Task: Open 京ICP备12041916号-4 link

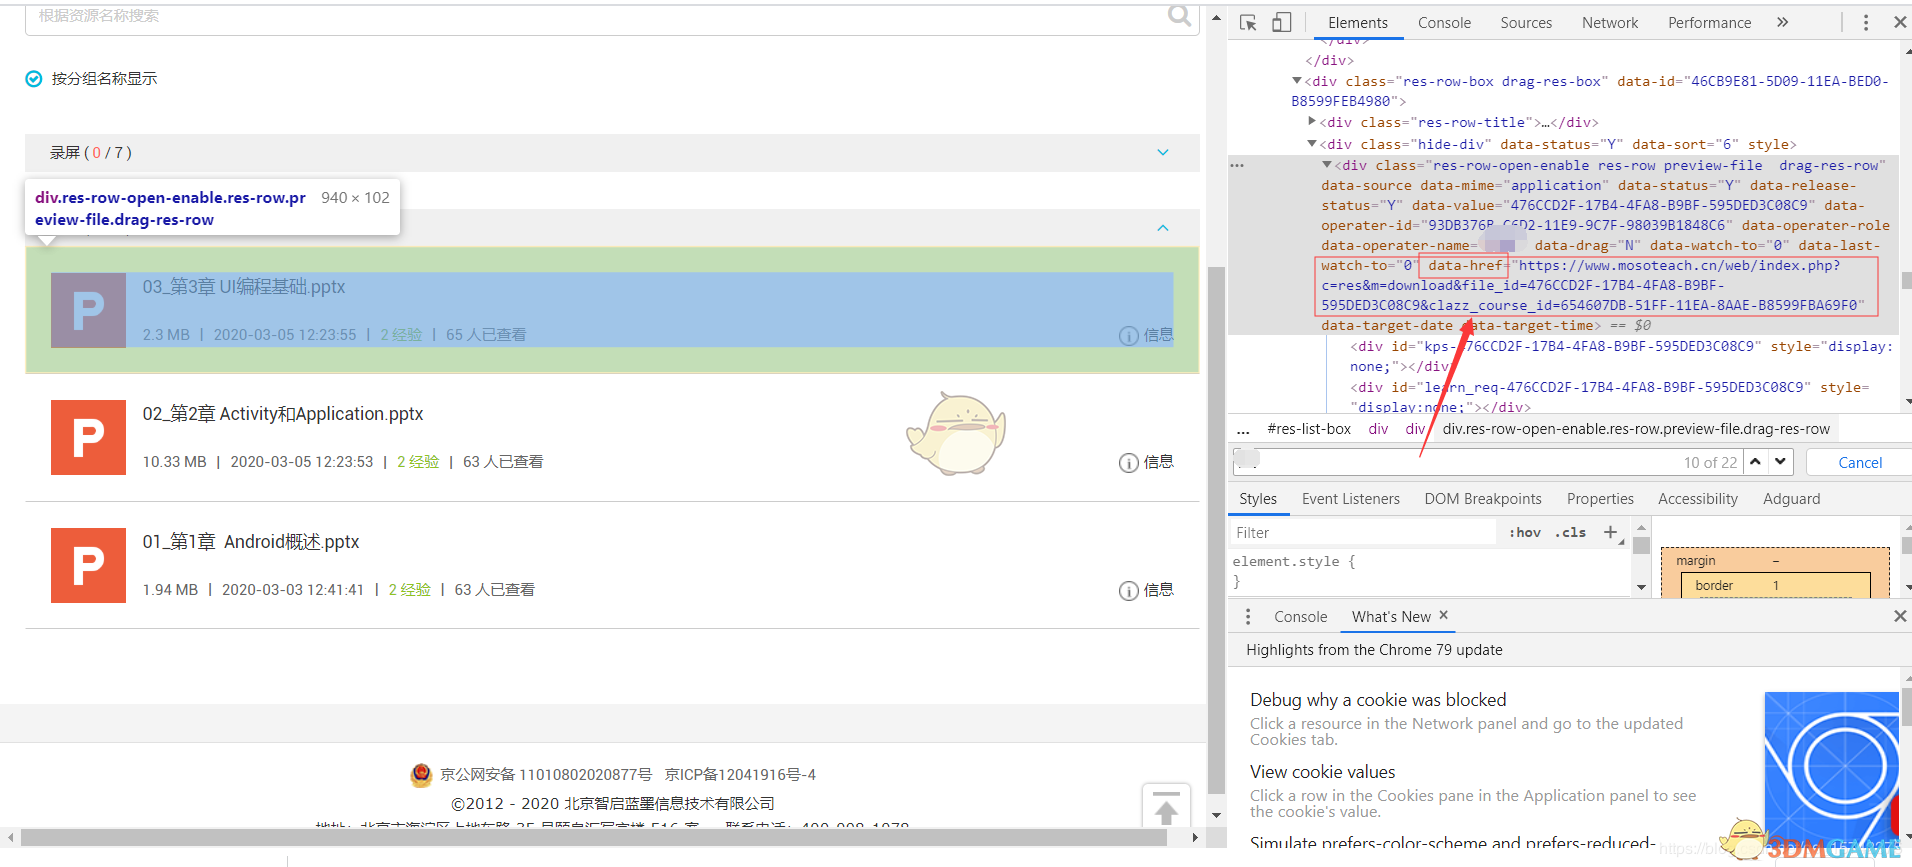Action: point(740,775)
